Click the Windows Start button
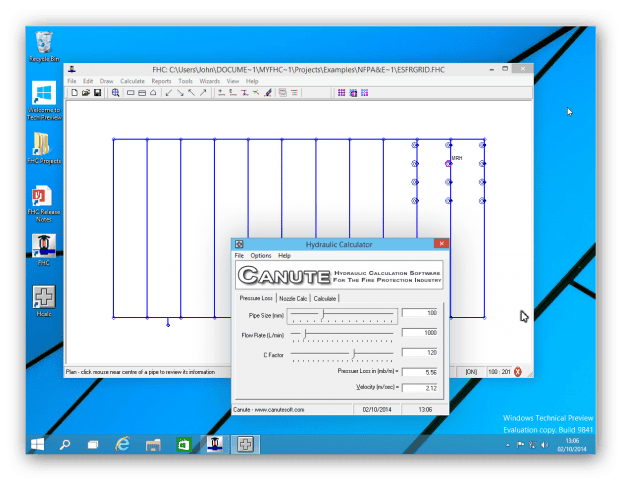This screenshot has height=480, width=622. tap(35, 443)
